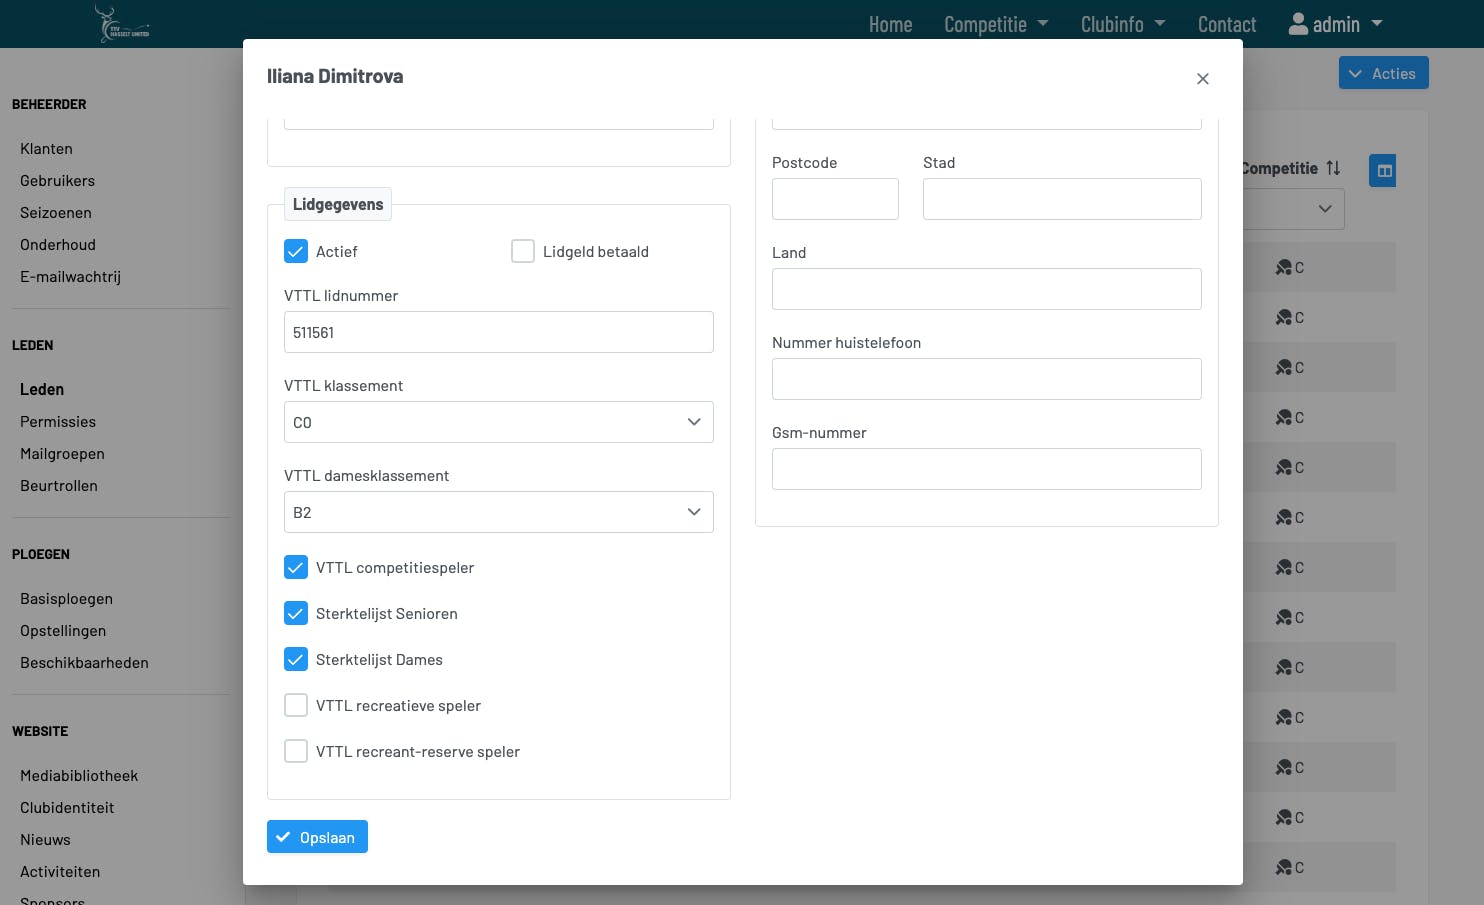Viewport: 1484px width, 905px height.
Task: Expand the VTTL damesklassement dropdown
Action: pyautogui.click(x=498, y=512)
